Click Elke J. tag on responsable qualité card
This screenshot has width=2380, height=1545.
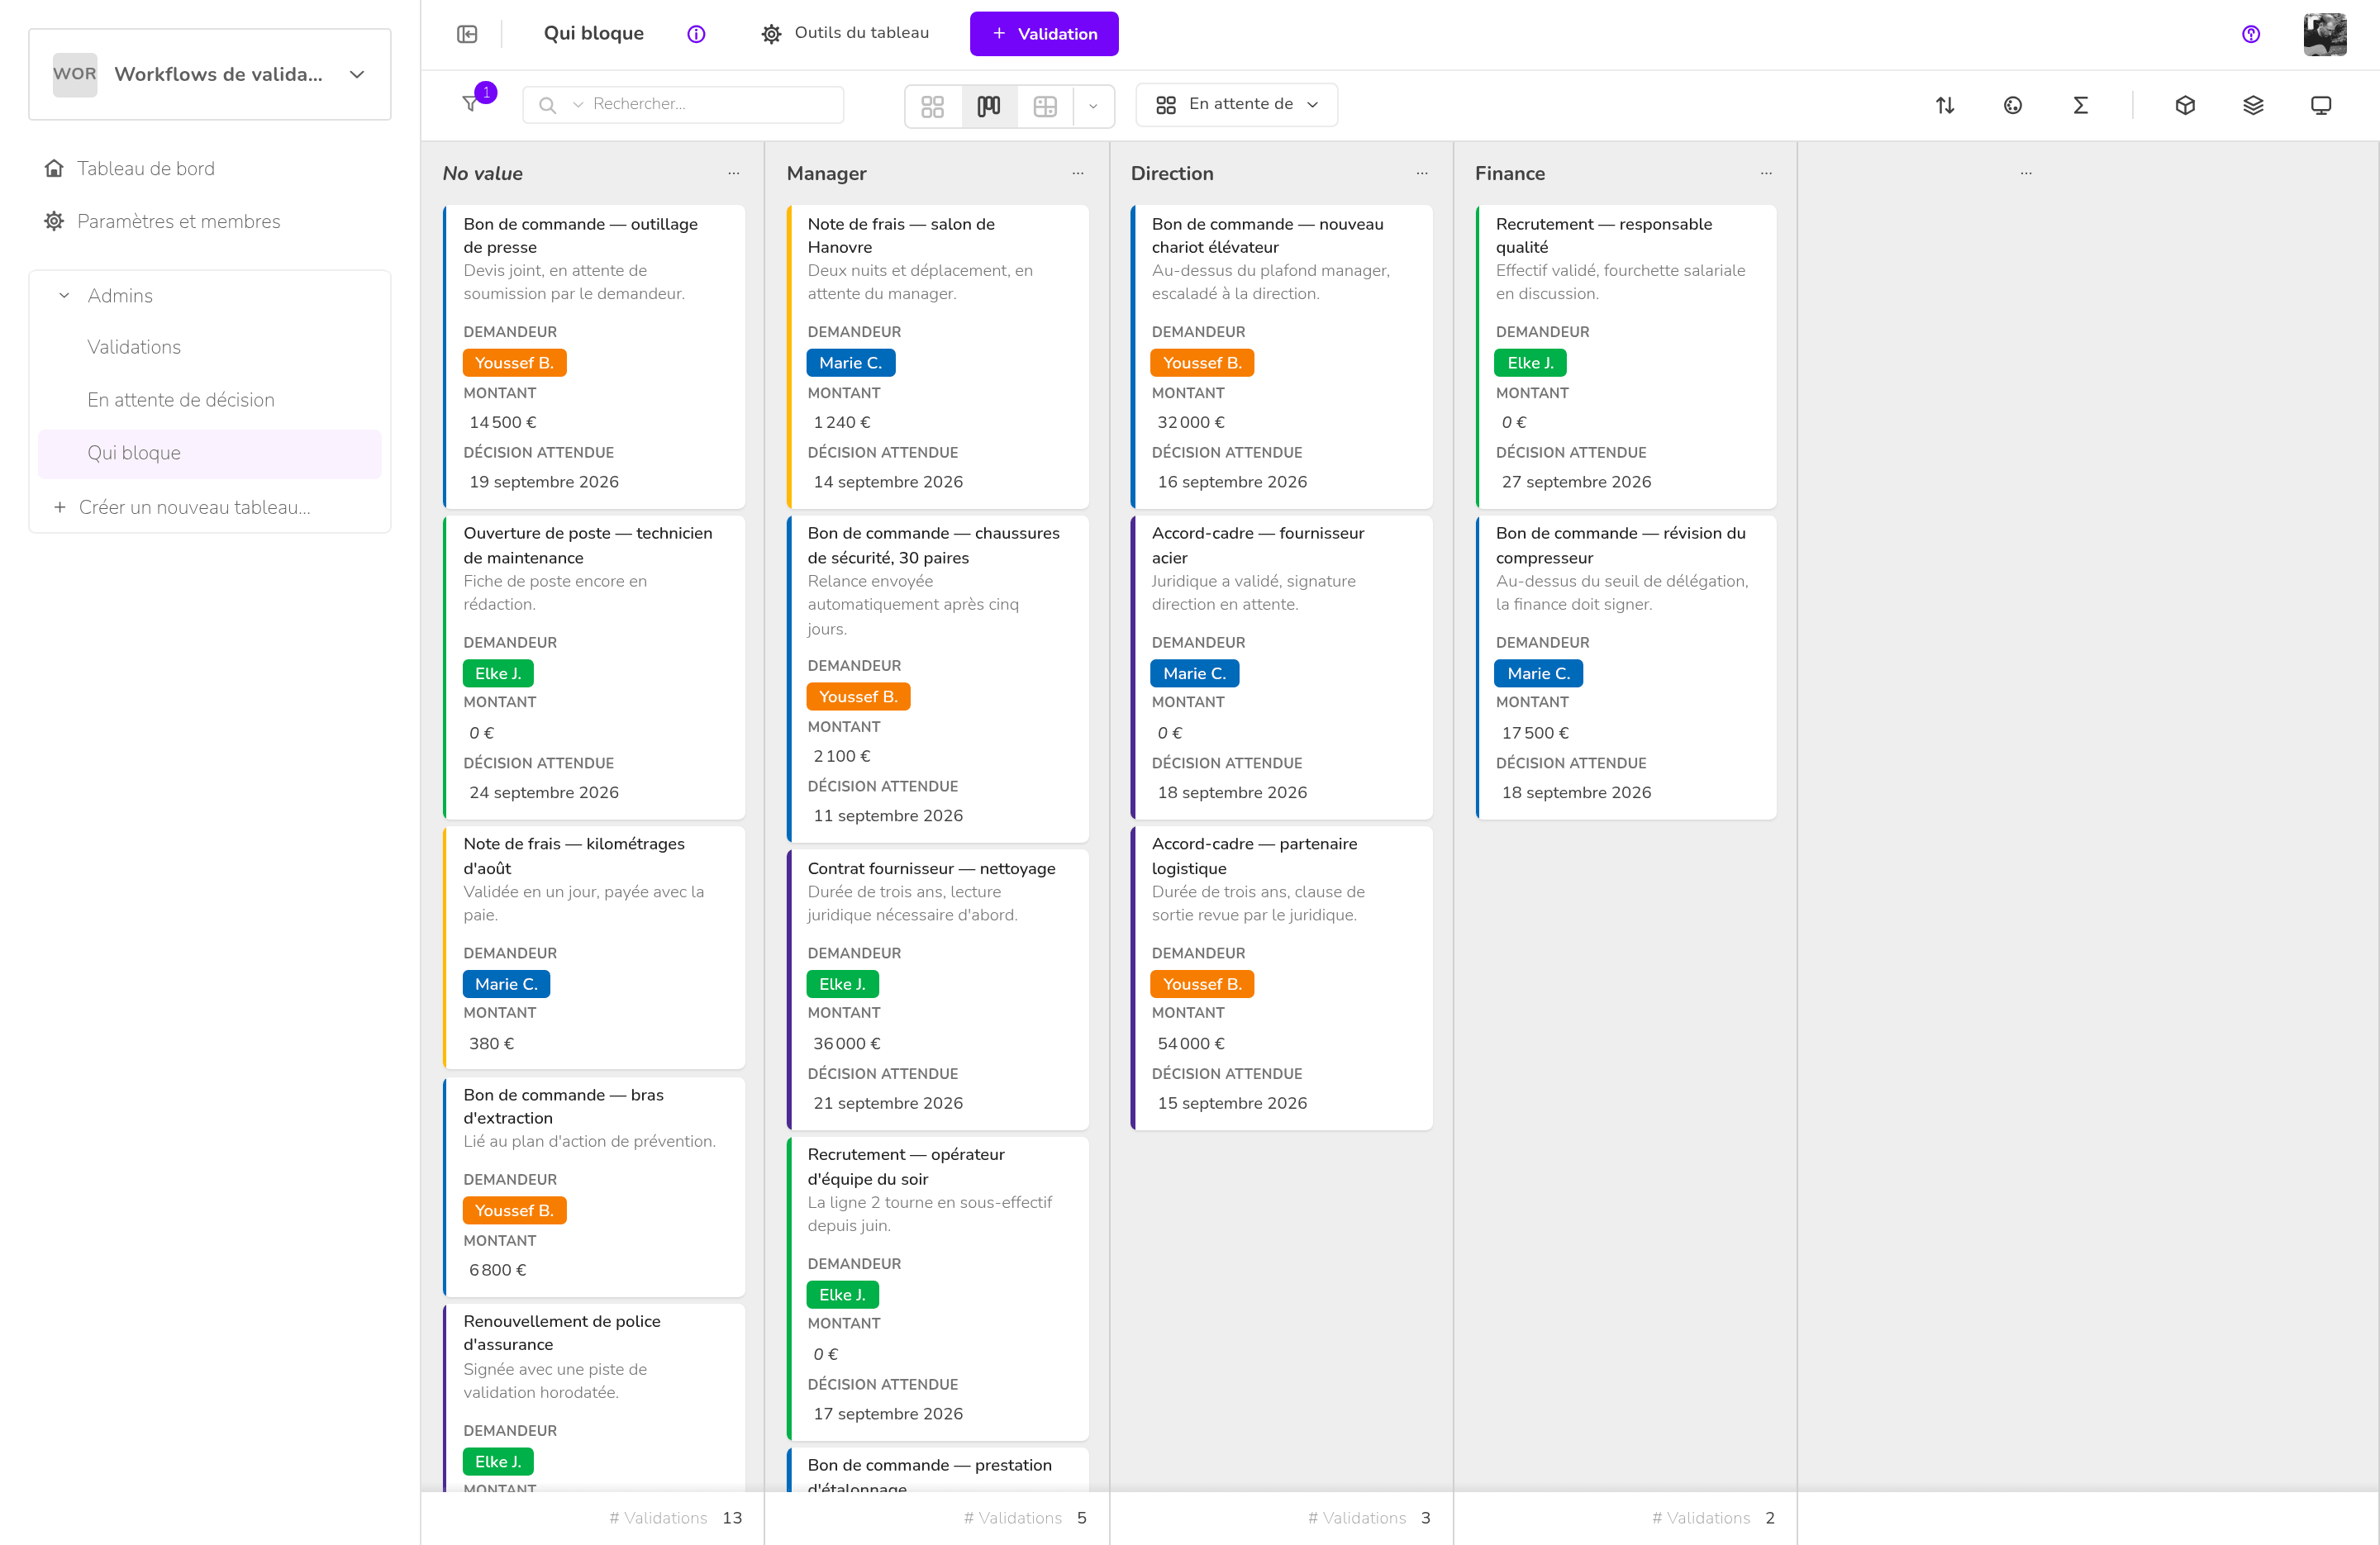click(x=1530, y=363)
